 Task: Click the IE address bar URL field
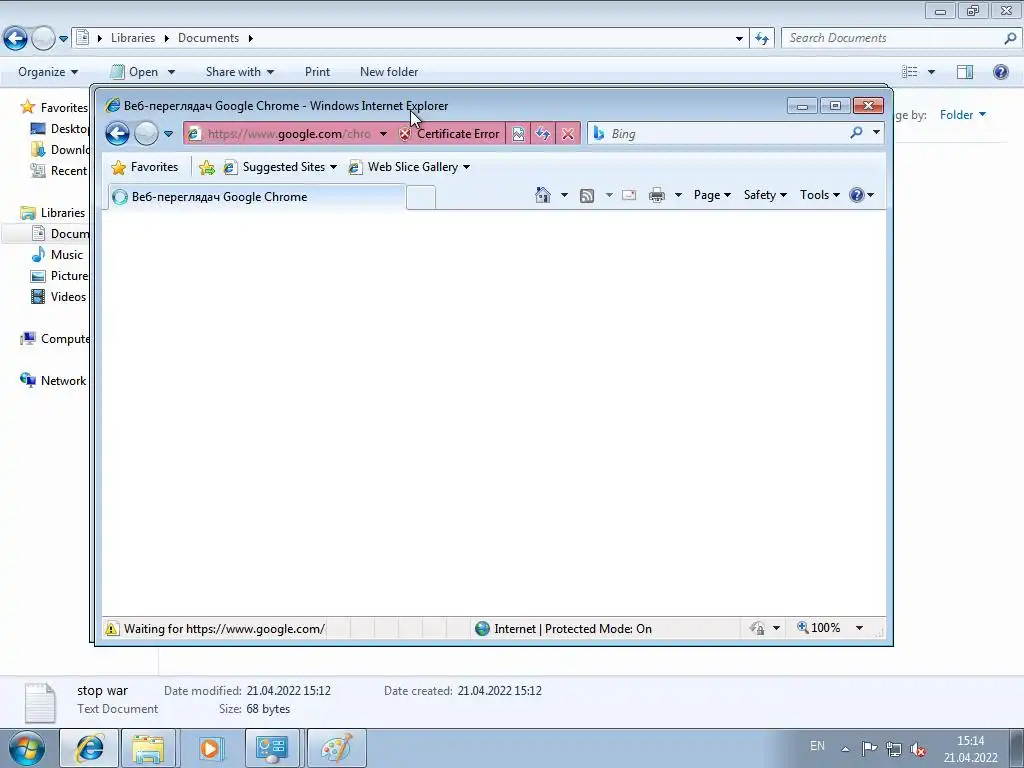(x=289, y=134)
